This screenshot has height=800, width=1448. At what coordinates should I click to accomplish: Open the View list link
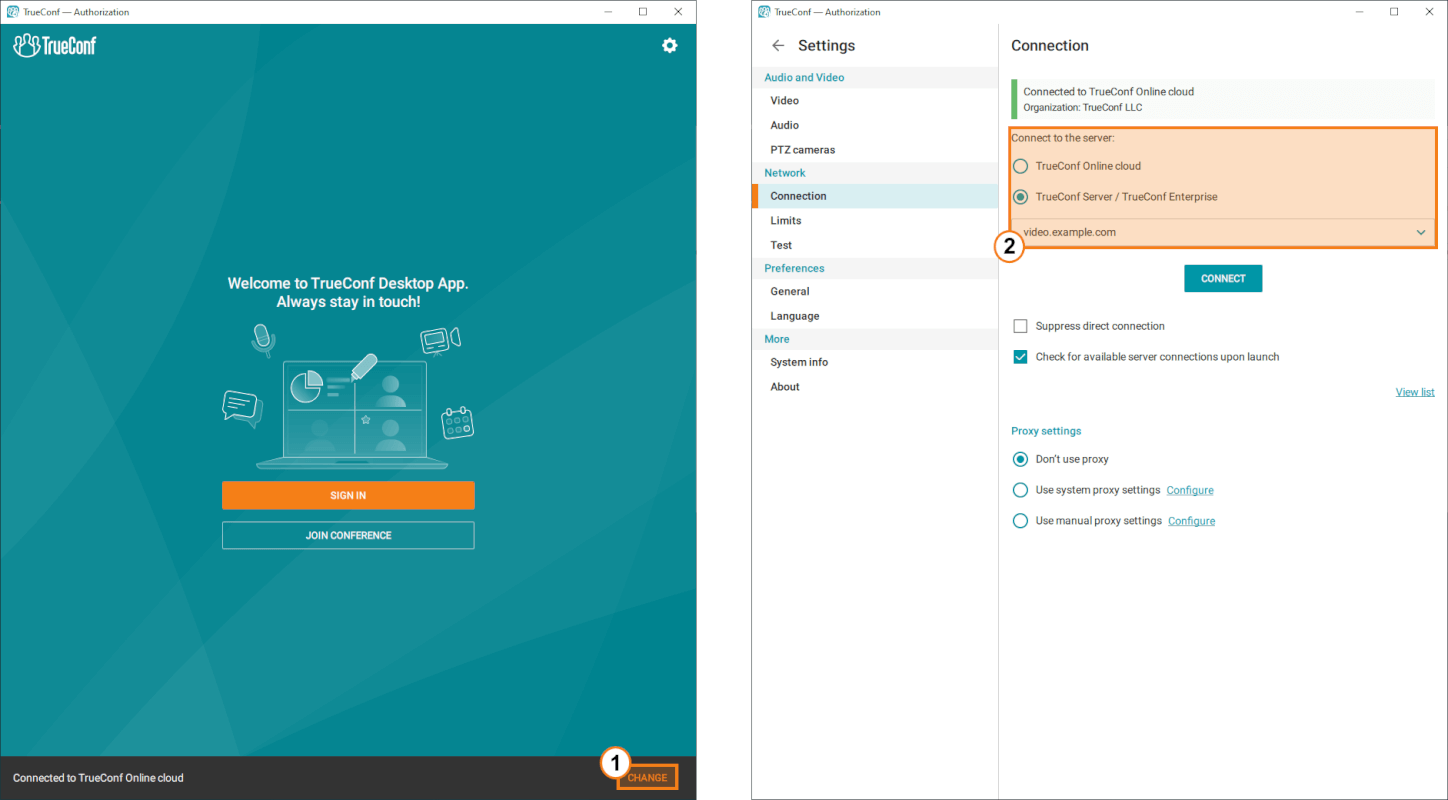[x=1415, y=392]
